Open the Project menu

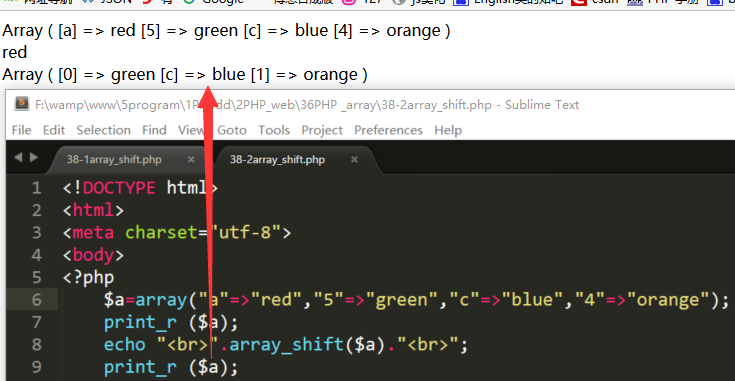click(322, 130)
